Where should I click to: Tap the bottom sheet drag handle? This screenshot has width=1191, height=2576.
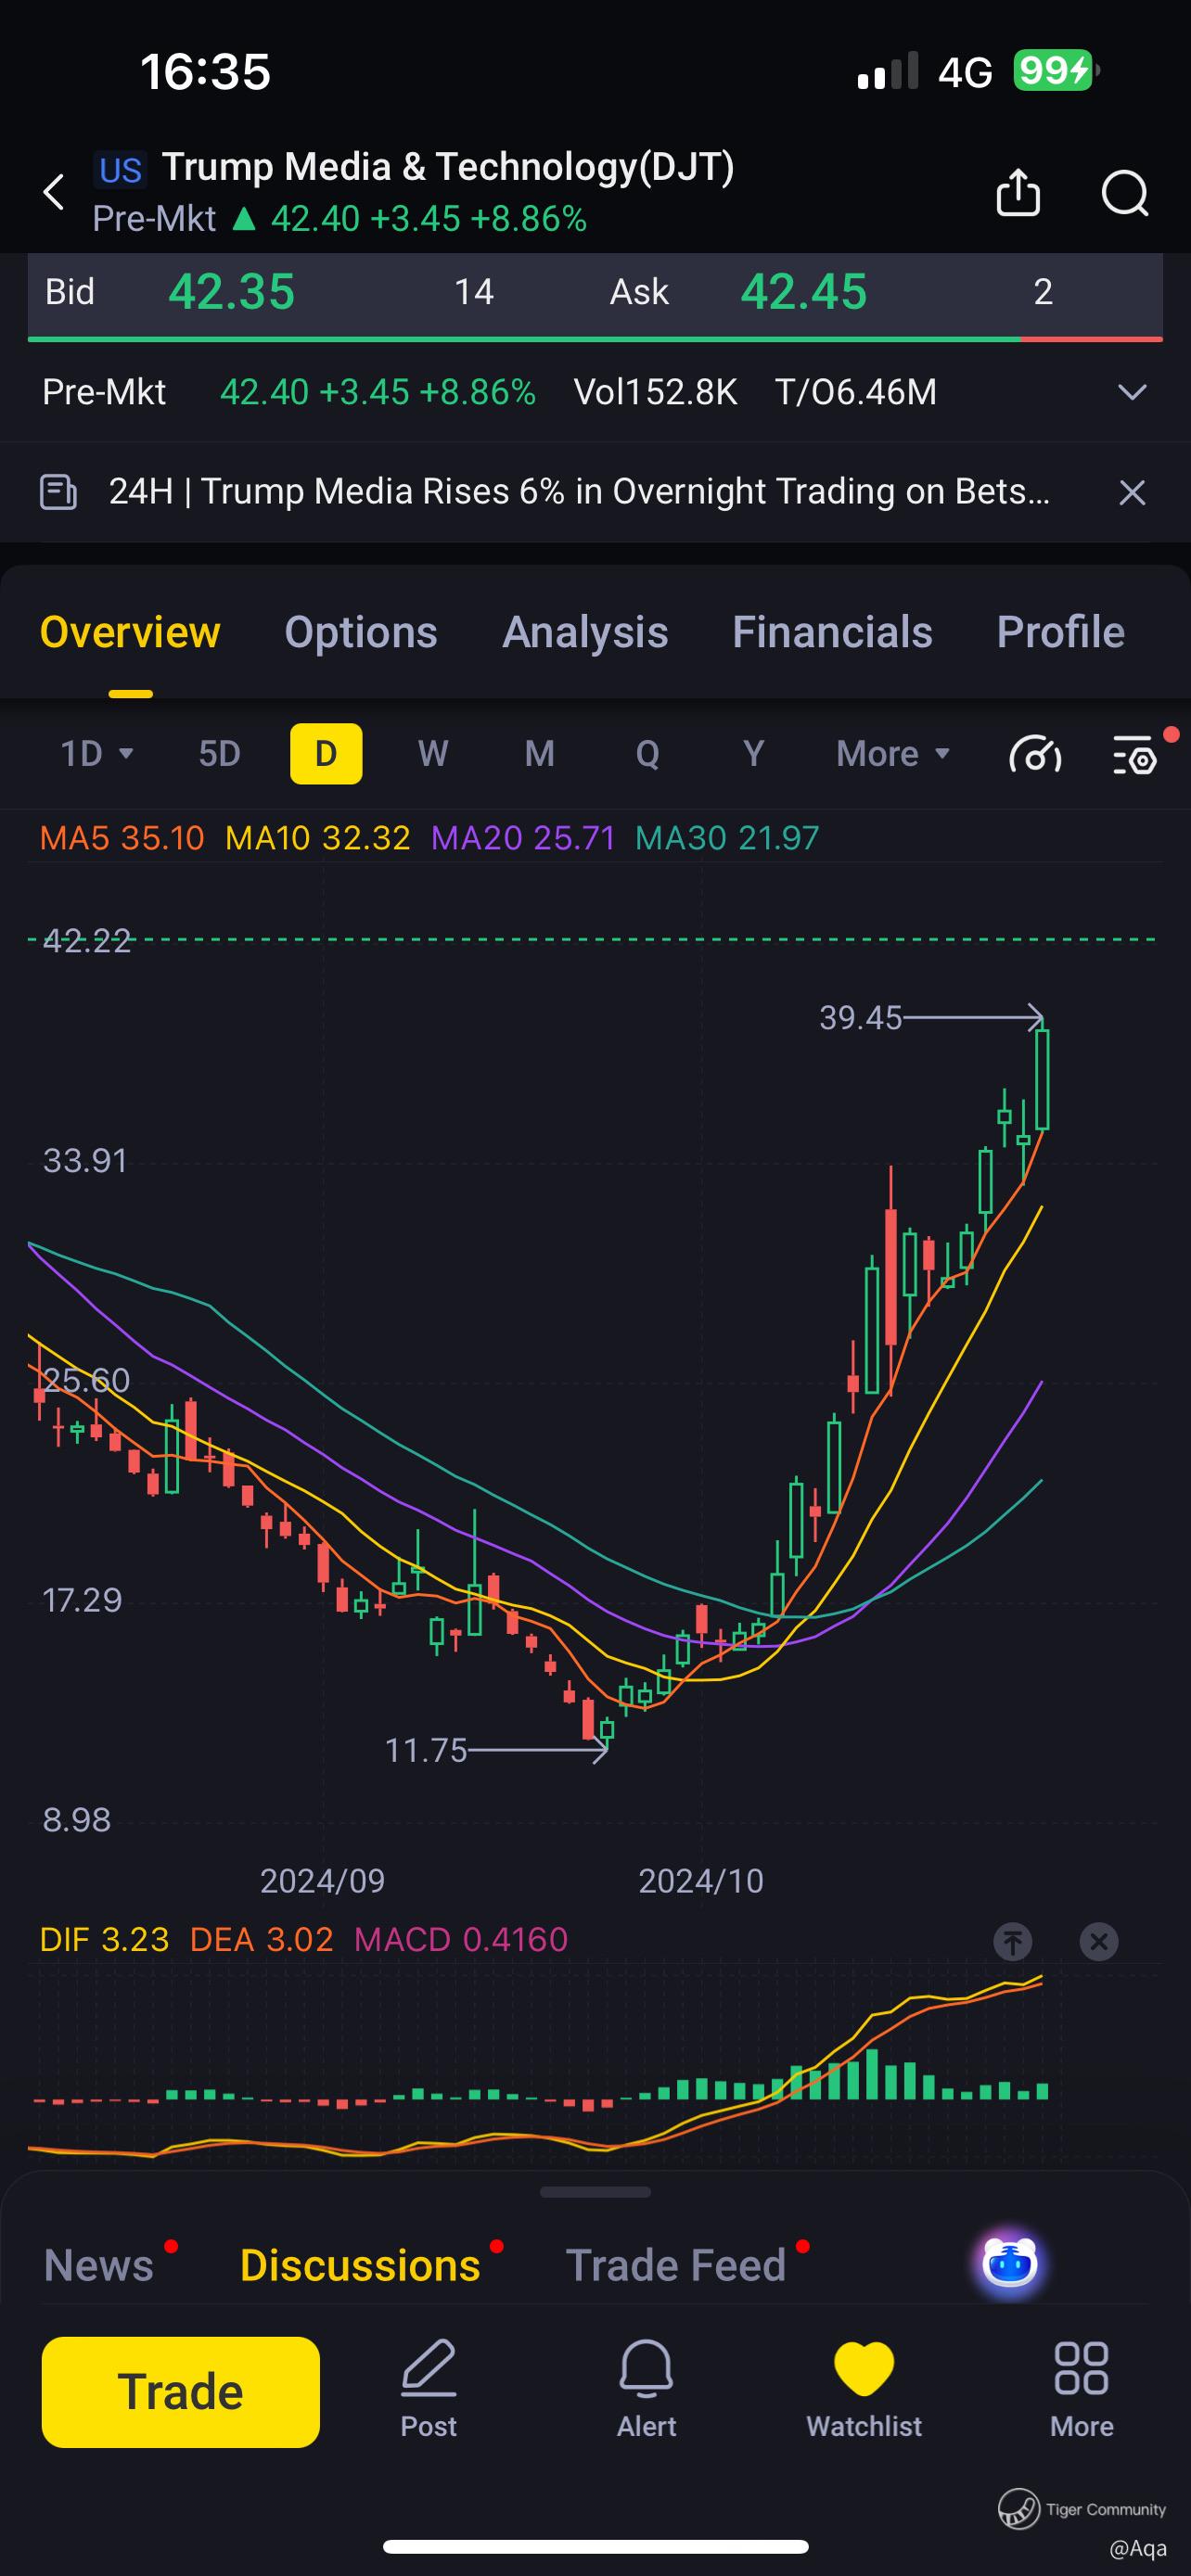click(x=595, y=2192)
